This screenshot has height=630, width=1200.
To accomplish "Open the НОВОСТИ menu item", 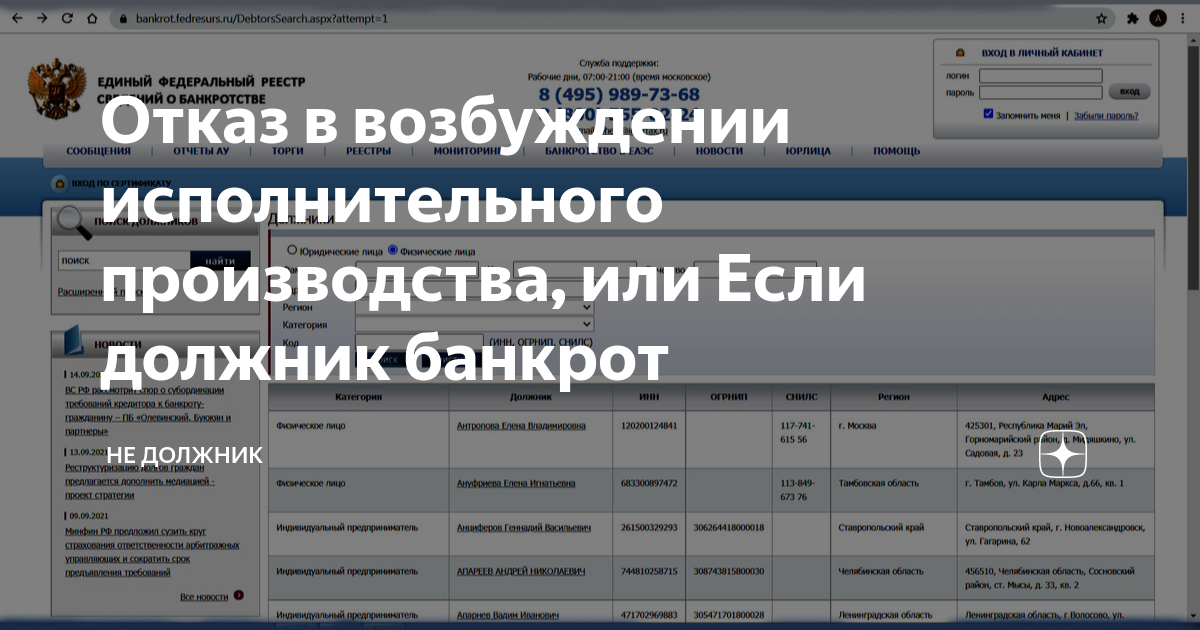I will (719, 151).
